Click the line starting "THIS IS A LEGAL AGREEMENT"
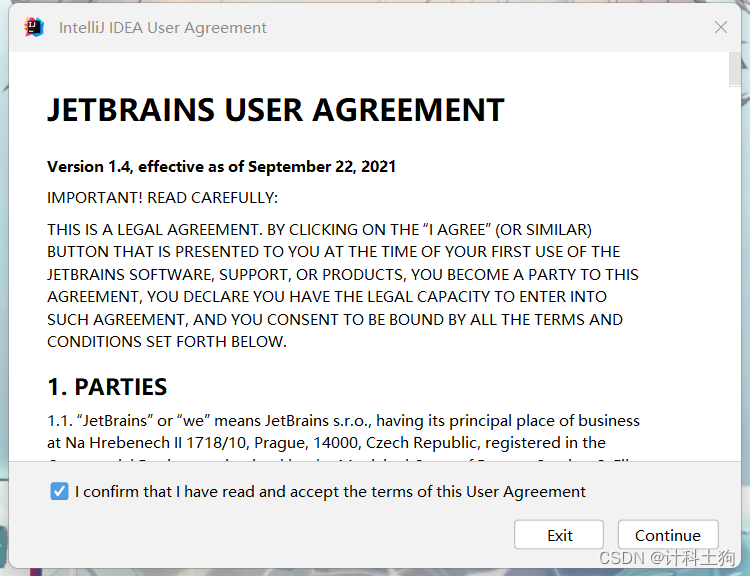The width and height of the screenshot is (750, 576). pos(320,230)
